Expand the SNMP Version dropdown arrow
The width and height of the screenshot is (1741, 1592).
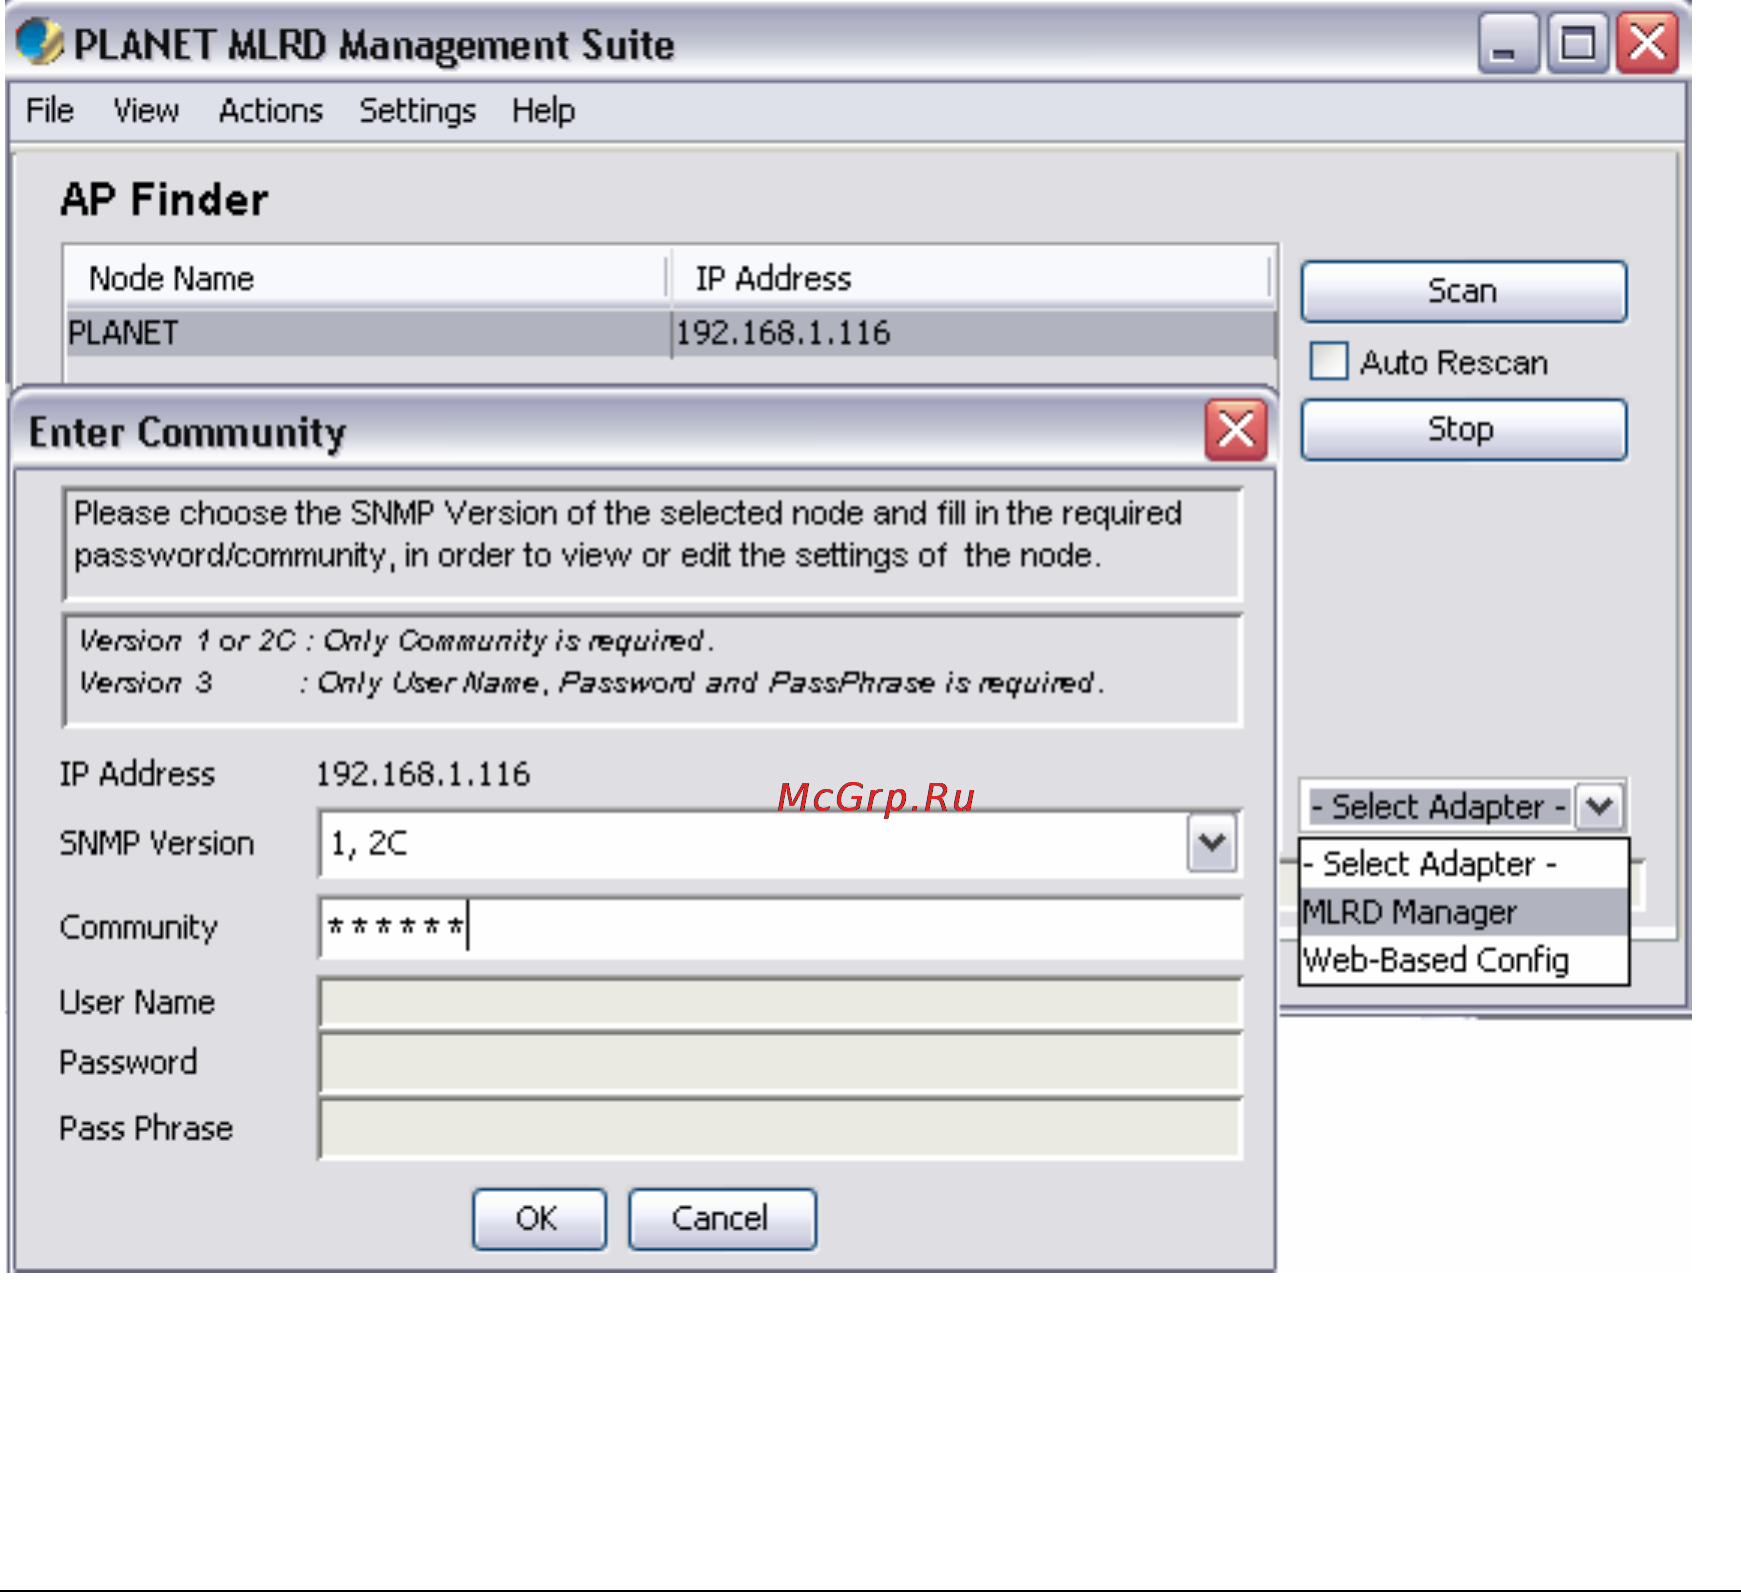coord(1213,843)
